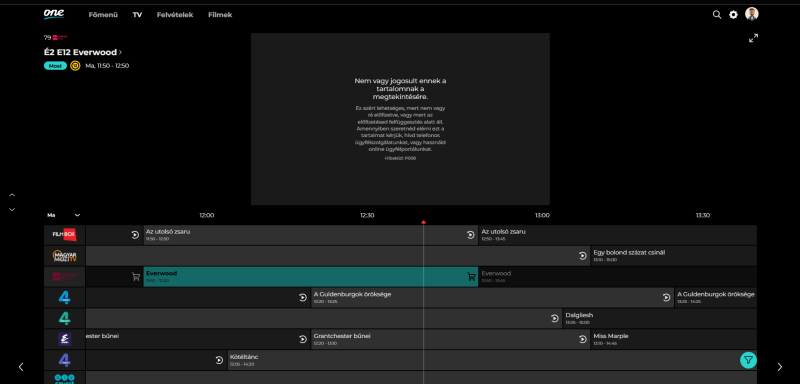
Task: Click the round record icon beside Most badge
Action: coord(75,66)
